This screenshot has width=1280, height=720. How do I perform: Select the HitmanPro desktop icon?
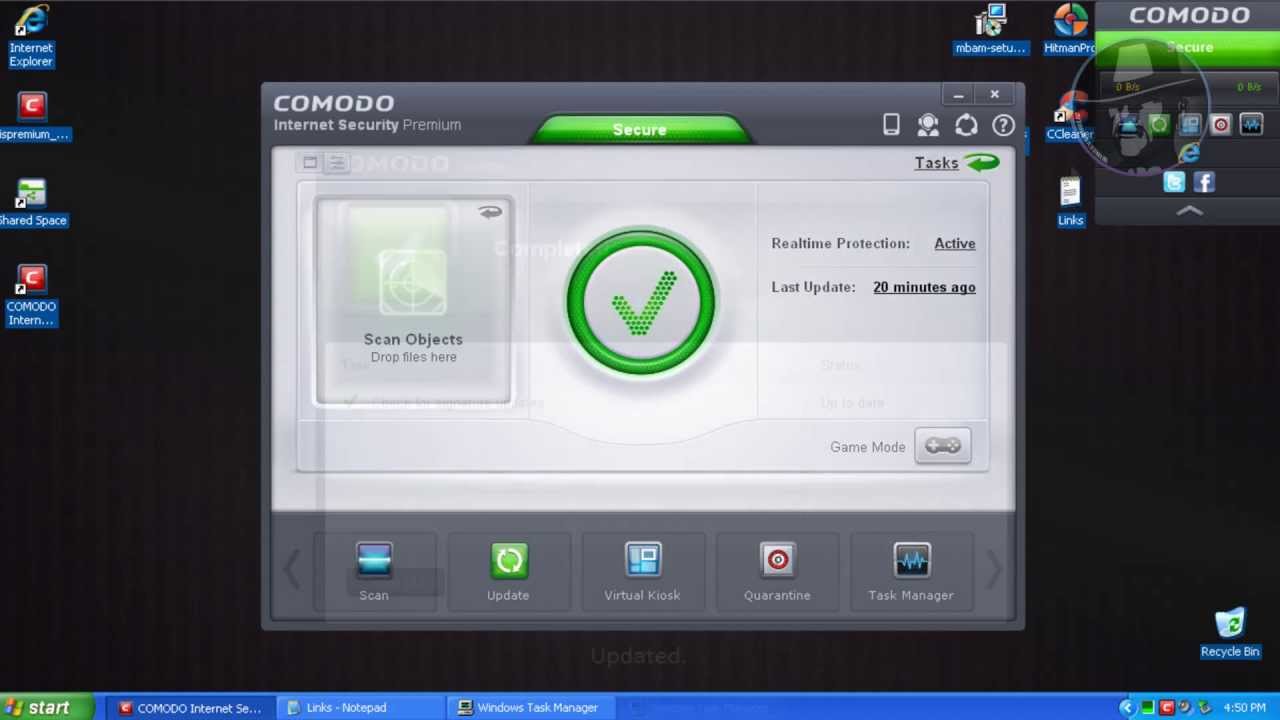pyautogui.click(x=1070, y=30)
